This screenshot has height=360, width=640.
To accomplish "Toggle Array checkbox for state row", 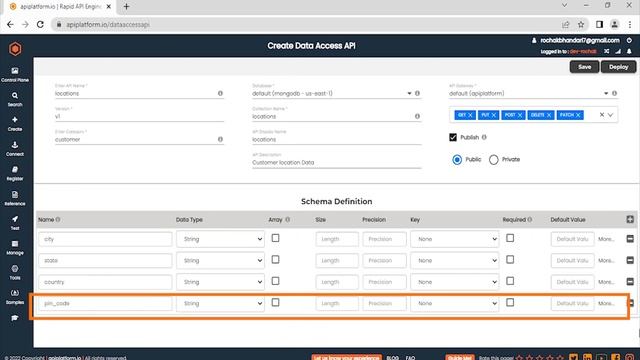I will point(276,260).
